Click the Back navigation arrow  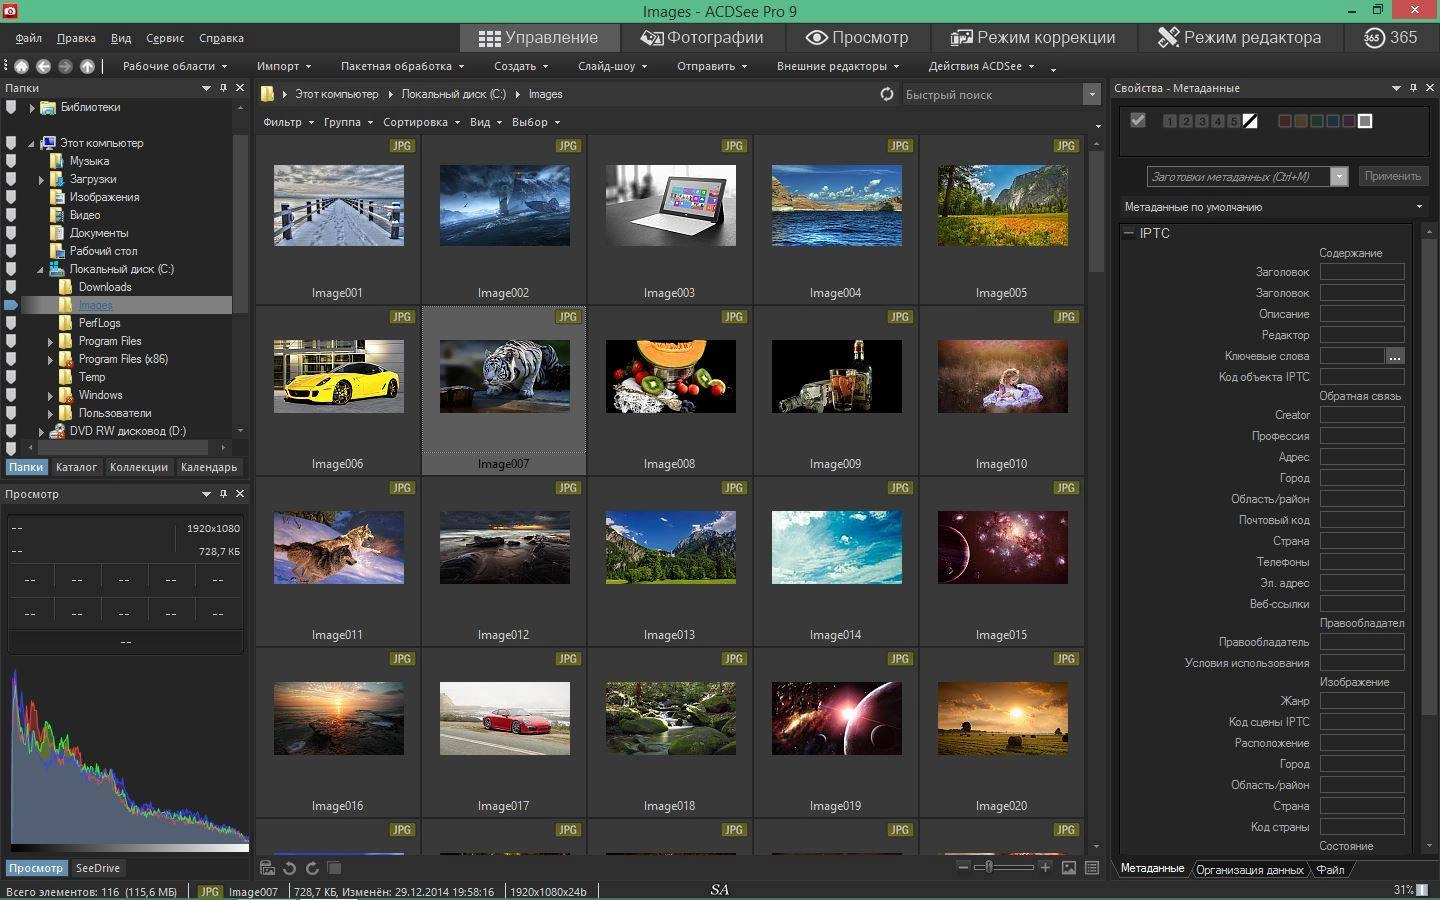point(43,66)
